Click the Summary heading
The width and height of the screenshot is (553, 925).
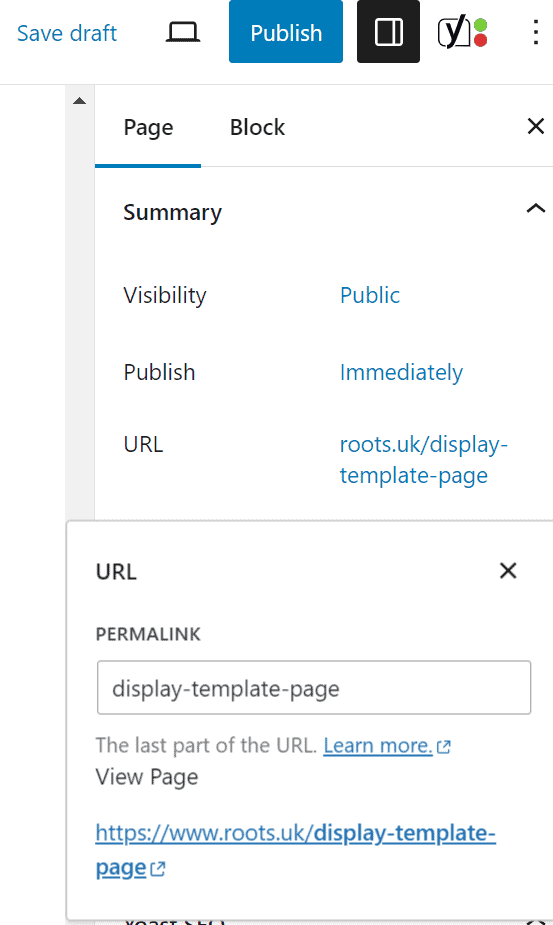coord(172,212)
